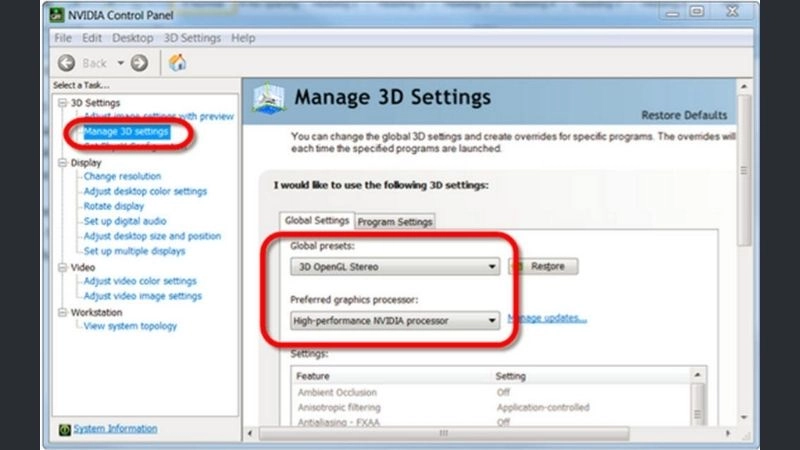Click the Manage 3D Settings header icon
The image size is (800, 450).
pos(269,98)
